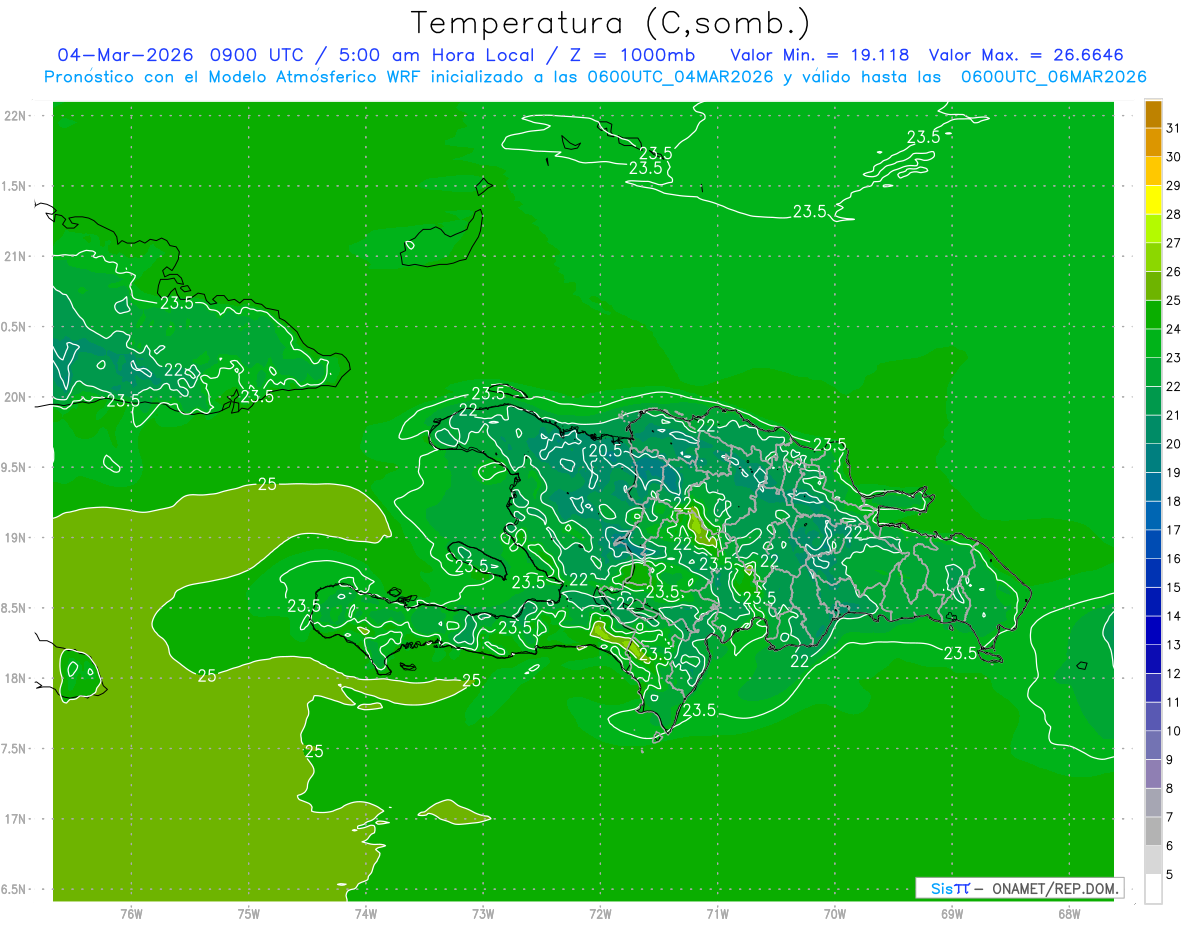Click the '20N' latitude axis label
The height and width of the screenshot is (927, 1200).
pyautogui.click(x=17, y=397)
